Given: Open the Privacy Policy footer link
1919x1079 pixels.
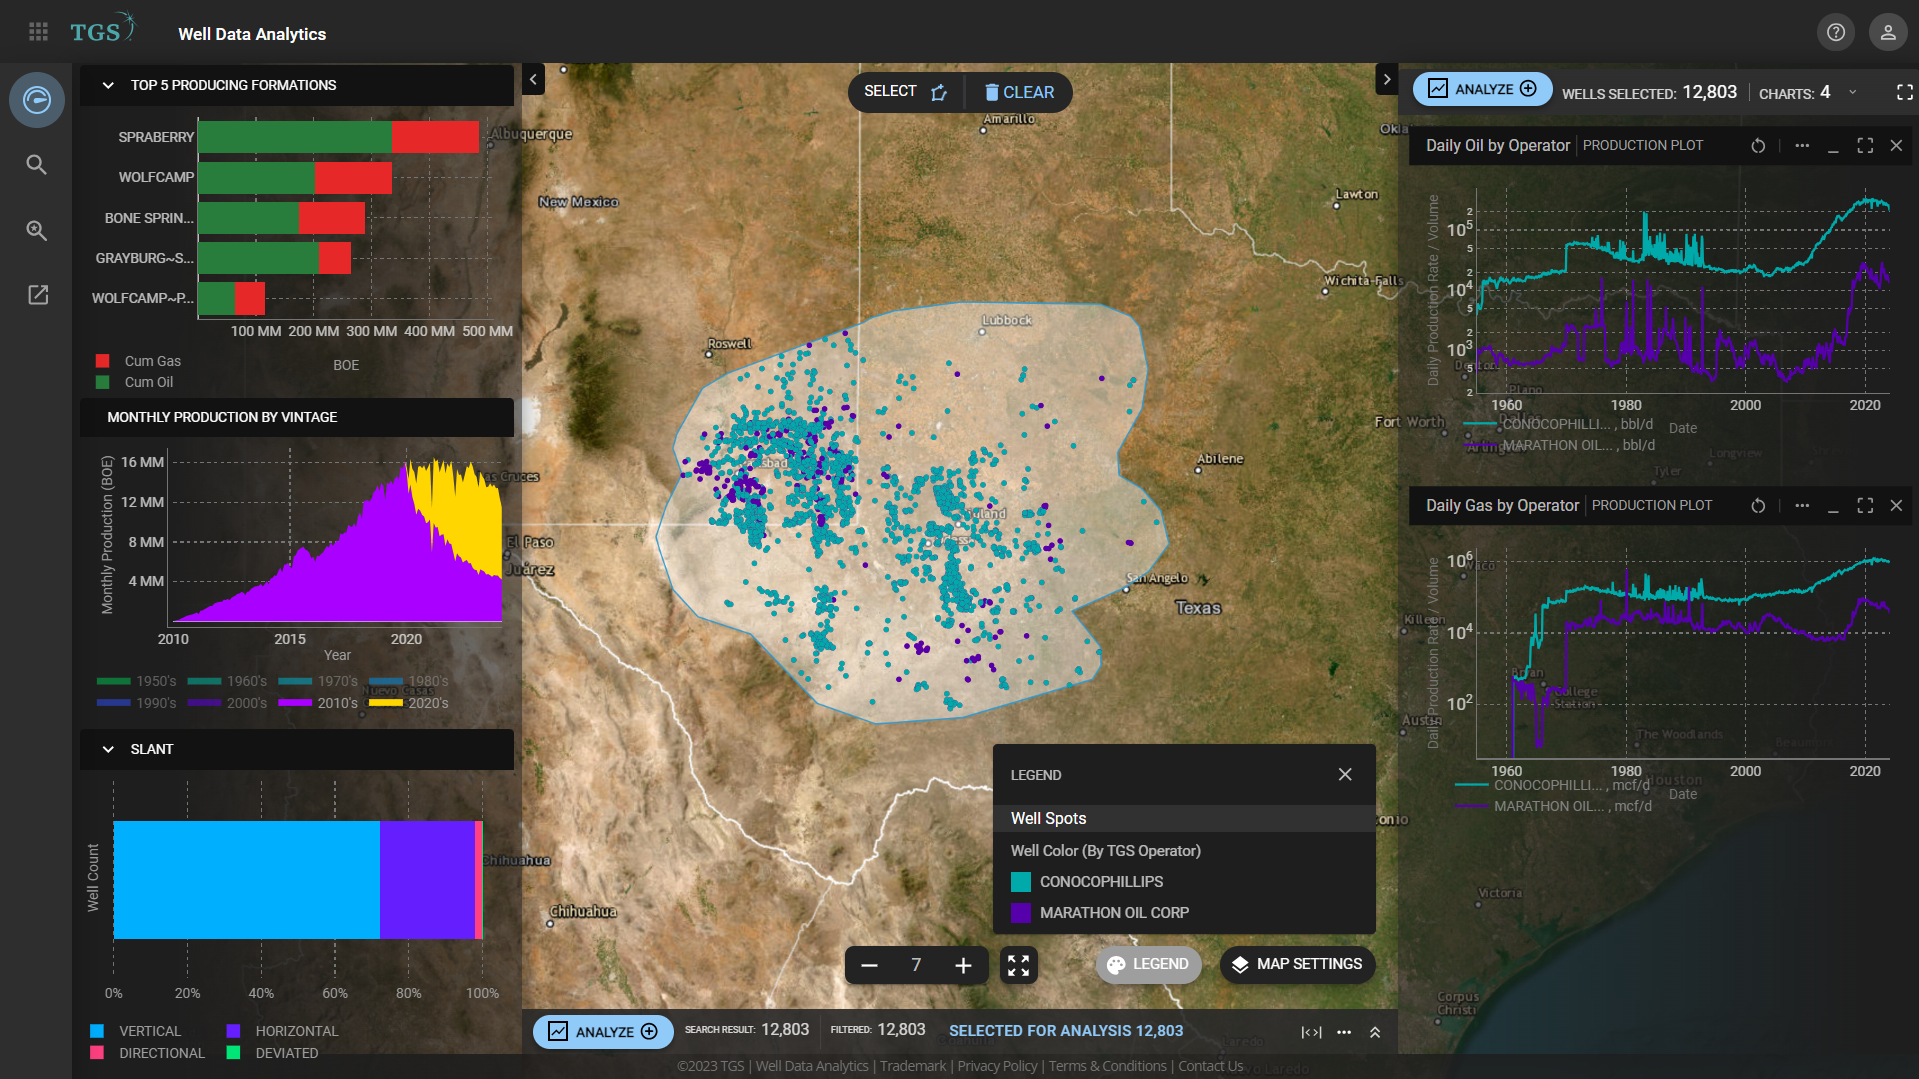Looking at the screenshot, I should pyautogui.click(x=997, y=1066).
